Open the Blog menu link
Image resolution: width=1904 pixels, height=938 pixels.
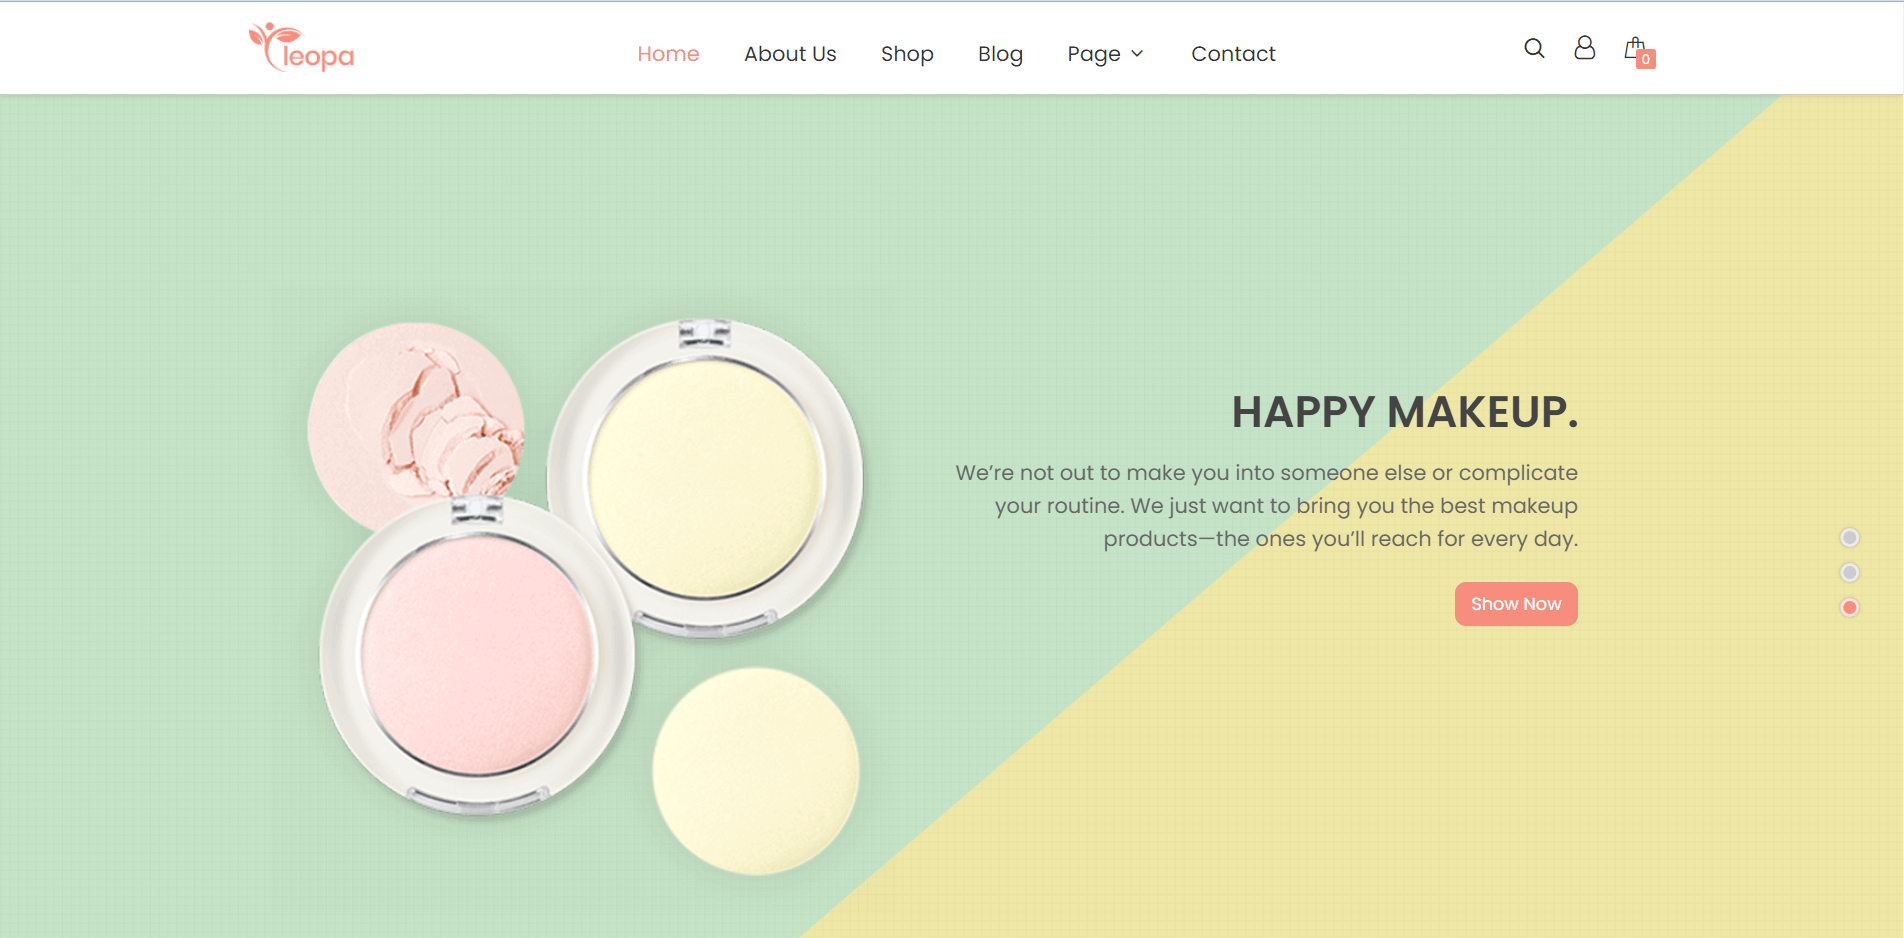[x=1000, y=54]
